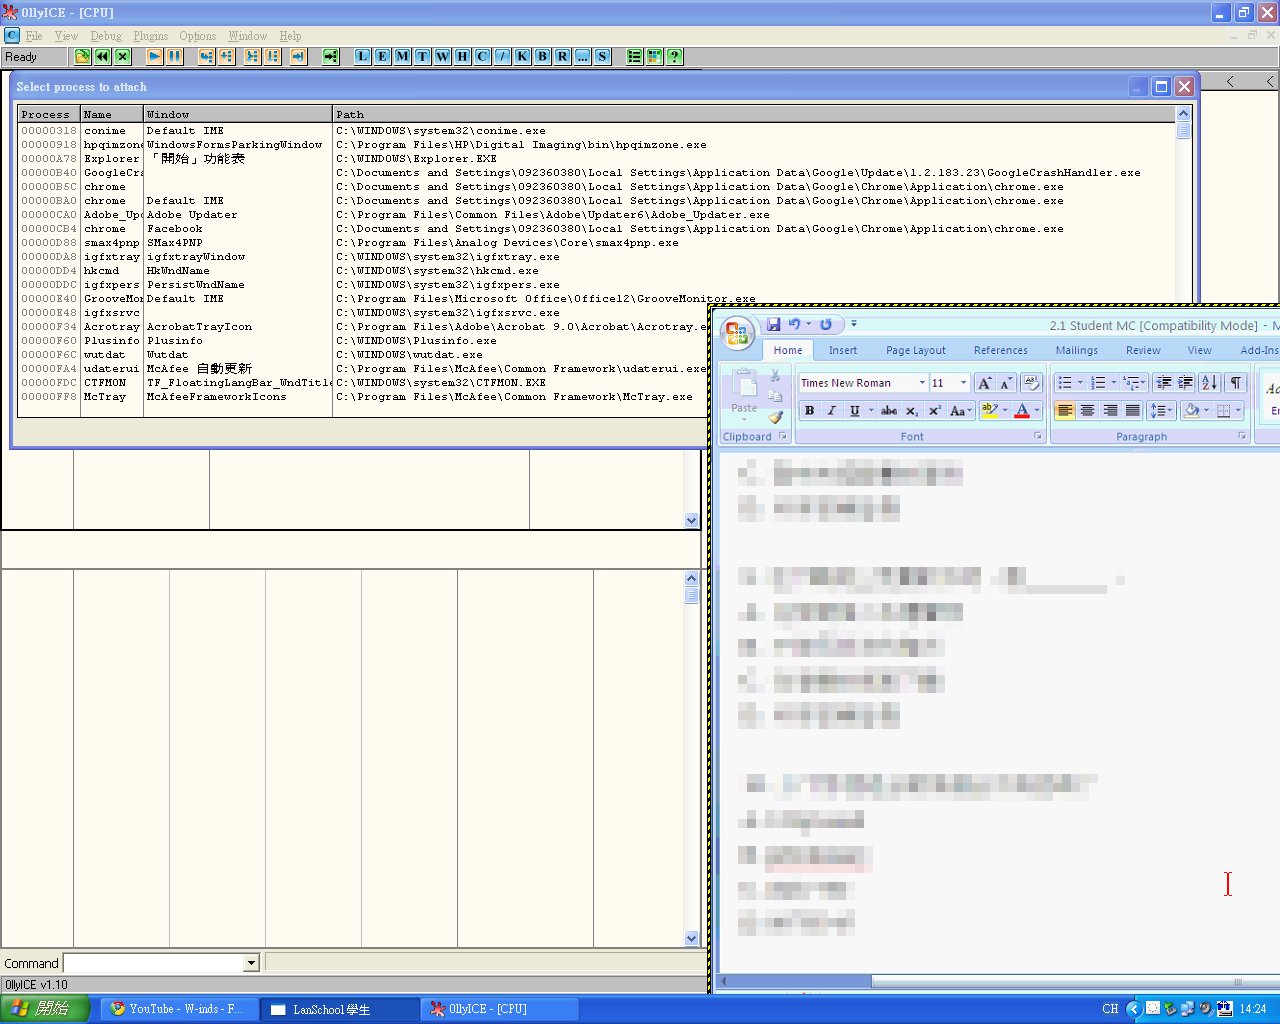1280x1024 pixels.
Task: Close the debugged program with green X icon
Action: pyautogui.click(x=123, y=57)
